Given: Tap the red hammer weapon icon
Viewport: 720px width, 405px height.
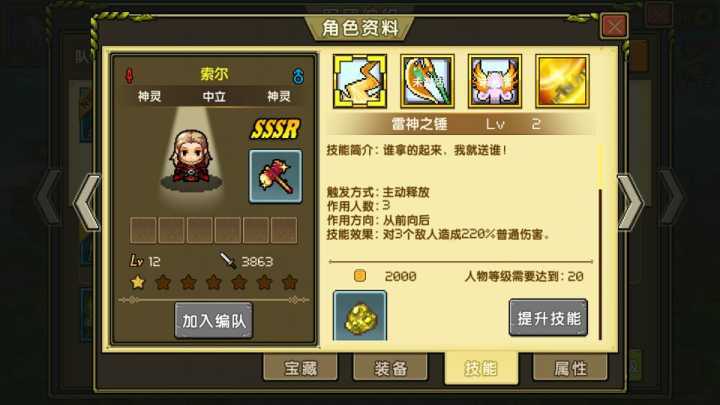Looking at the screenshot, I should (276, 176).
